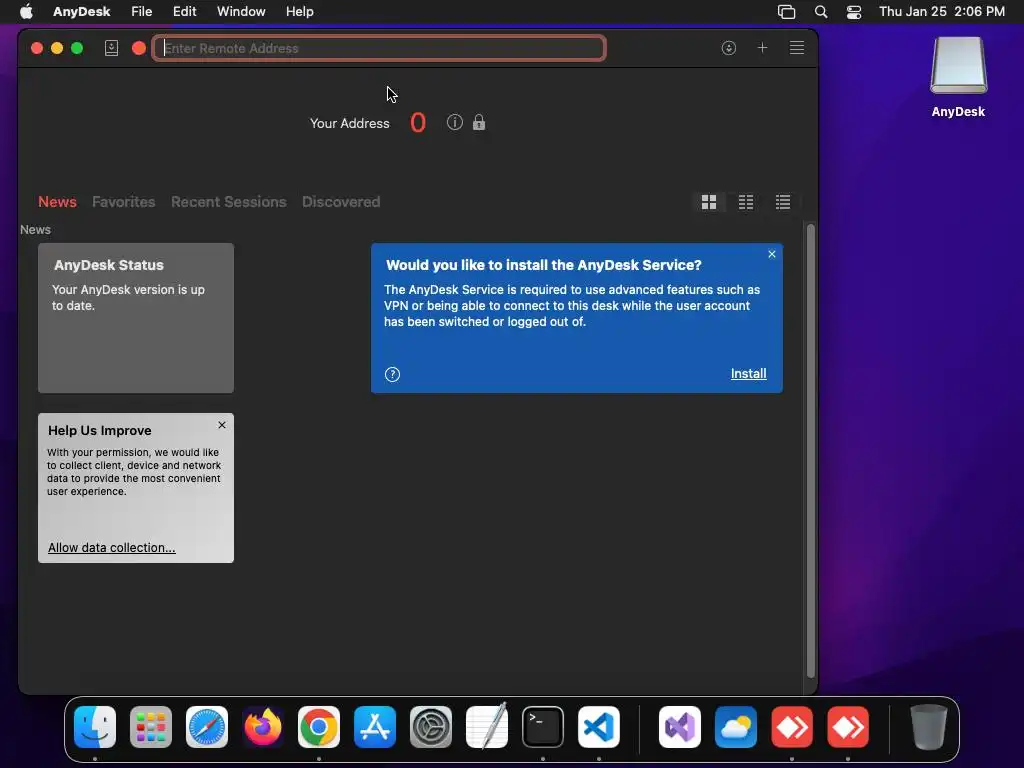Image resolution: width=1024 pixels, height=768 pixels.
Task: Switch to the Favorites tab
Action: (x=123, y=202)
